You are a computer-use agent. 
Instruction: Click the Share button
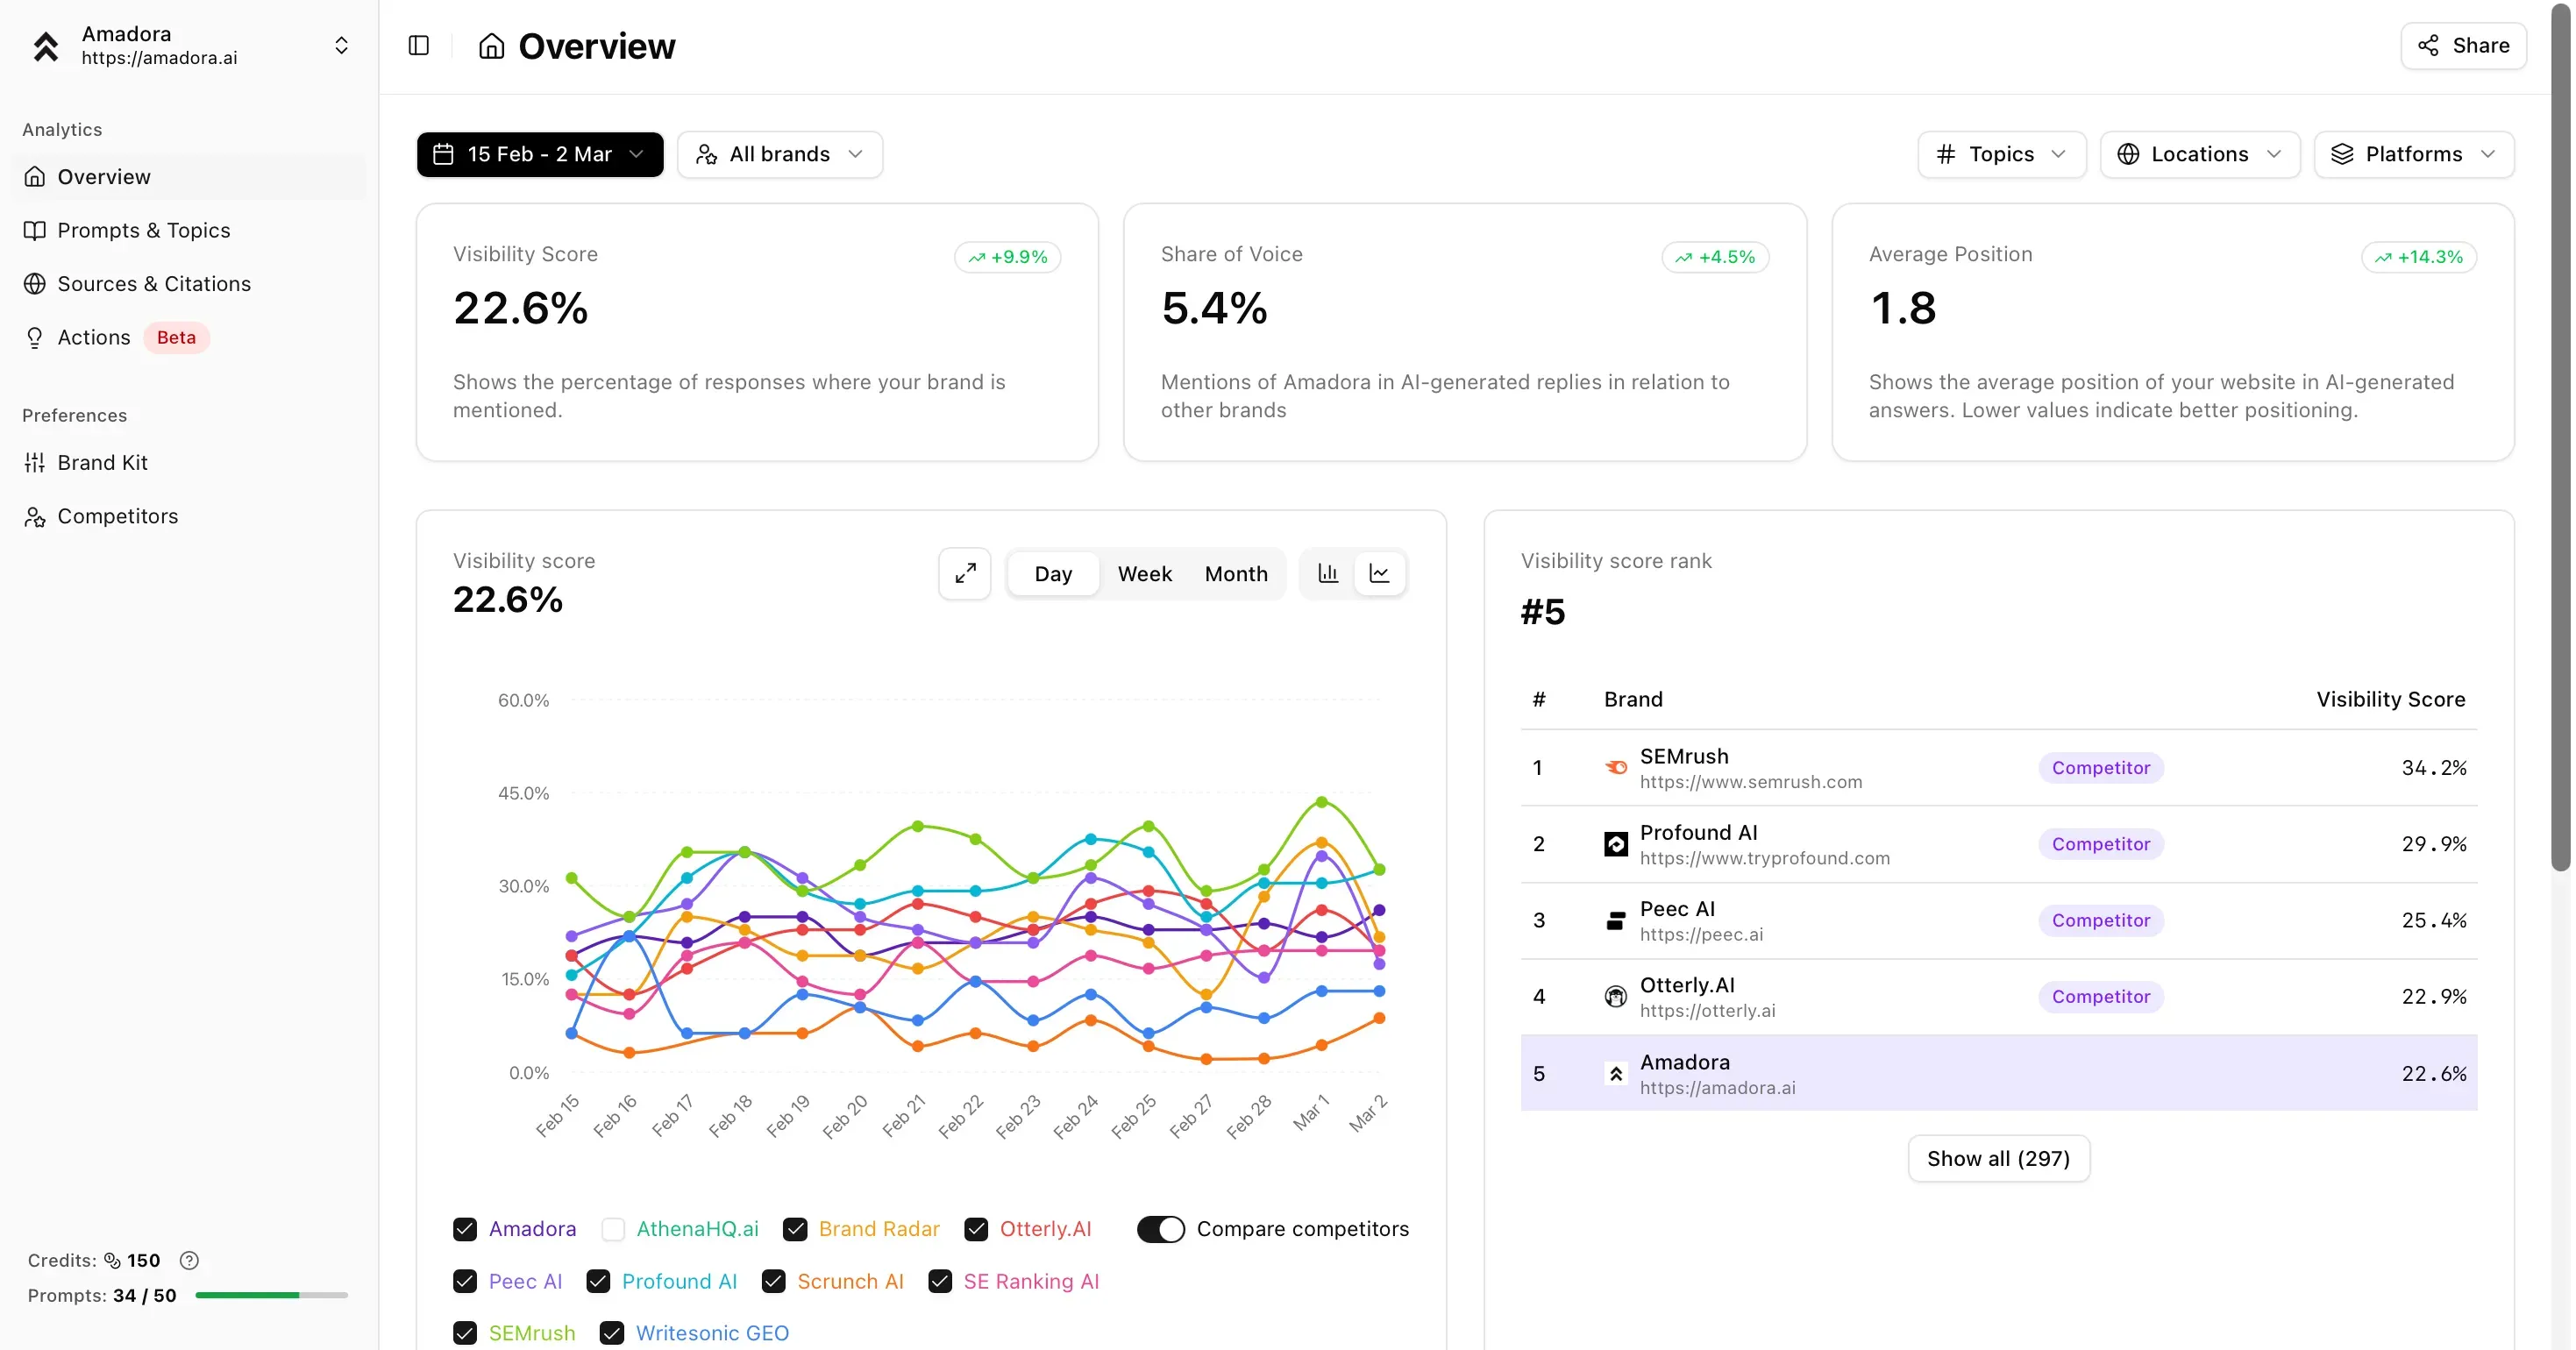pos(2464,46)
